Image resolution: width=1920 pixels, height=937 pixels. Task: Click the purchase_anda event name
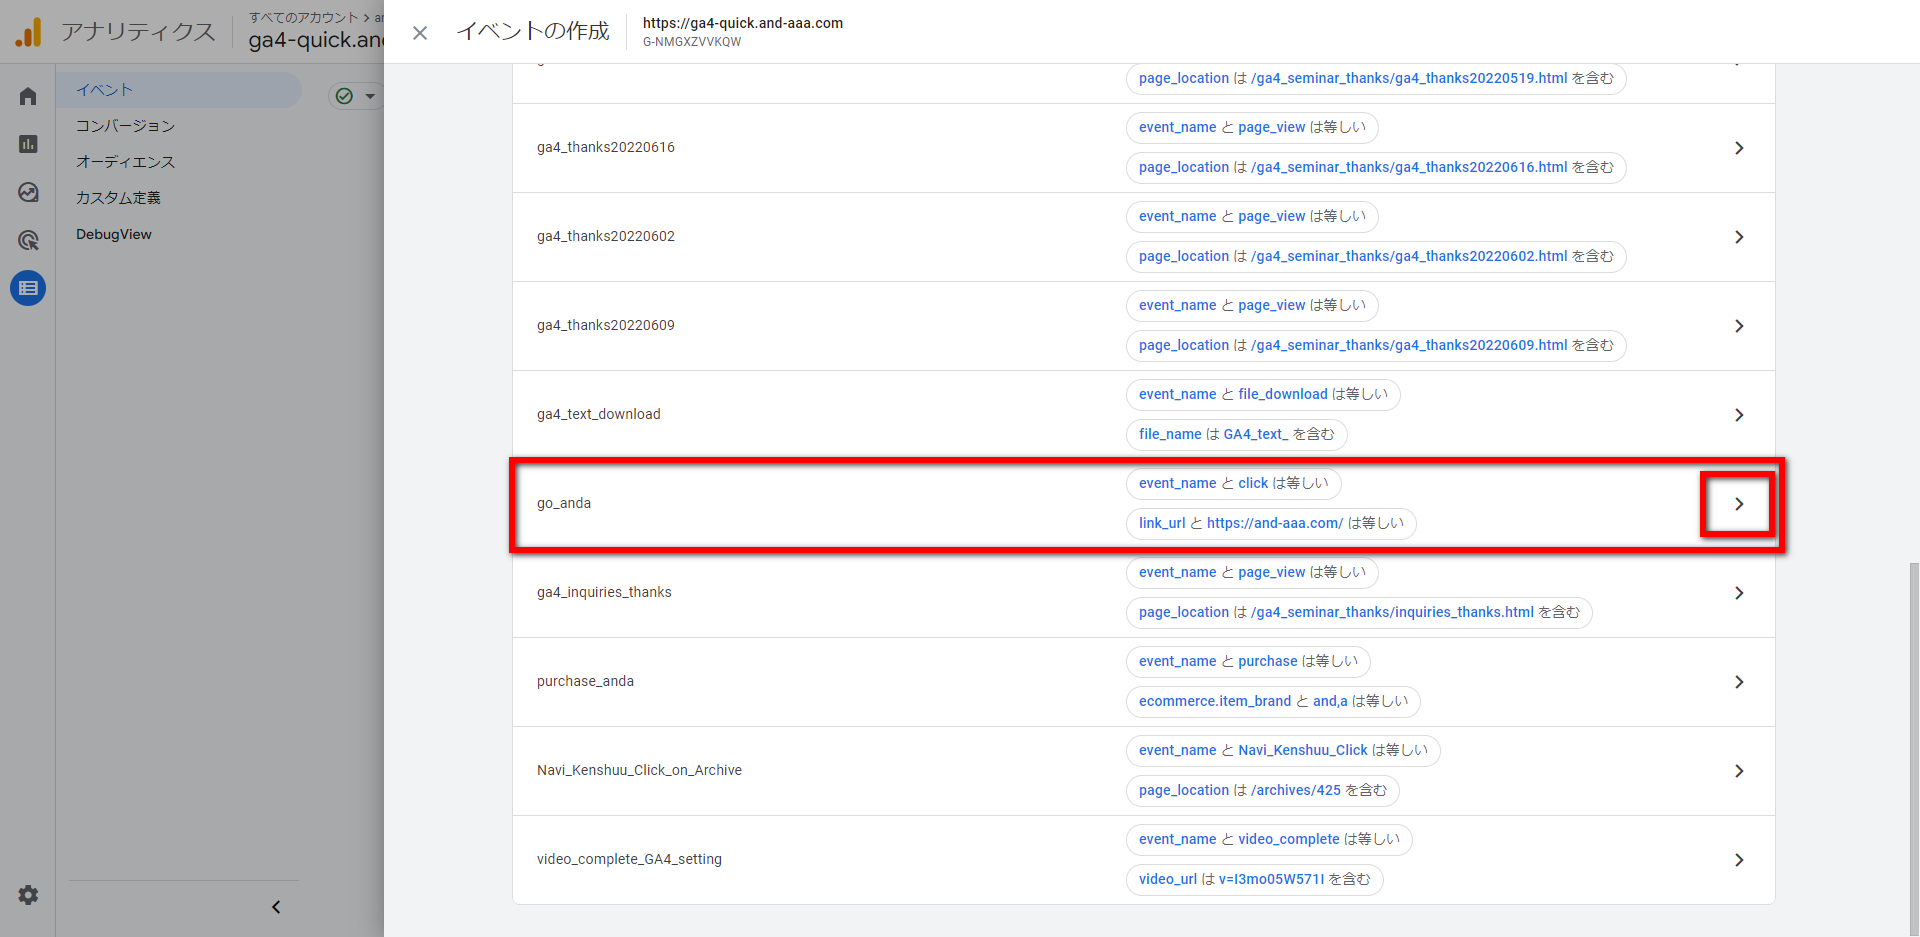(x=585, y=681)
